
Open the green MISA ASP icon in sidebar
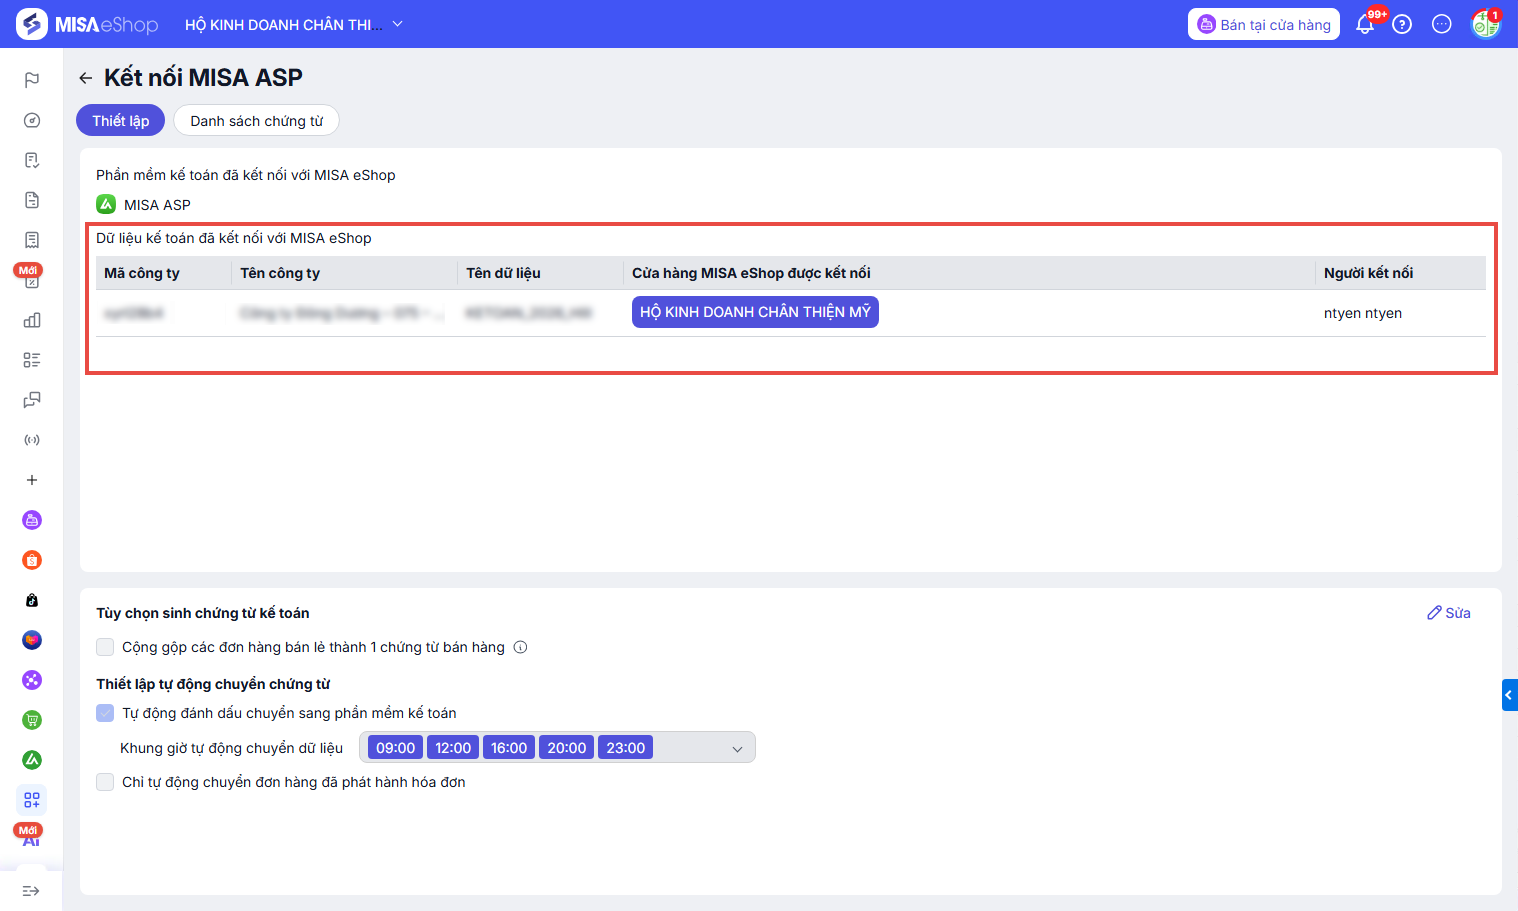coord(32,760)
